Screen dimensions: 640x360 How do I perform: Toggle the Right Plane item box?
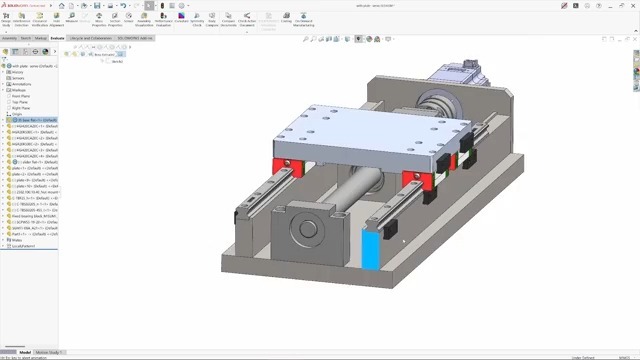(9, 108)
